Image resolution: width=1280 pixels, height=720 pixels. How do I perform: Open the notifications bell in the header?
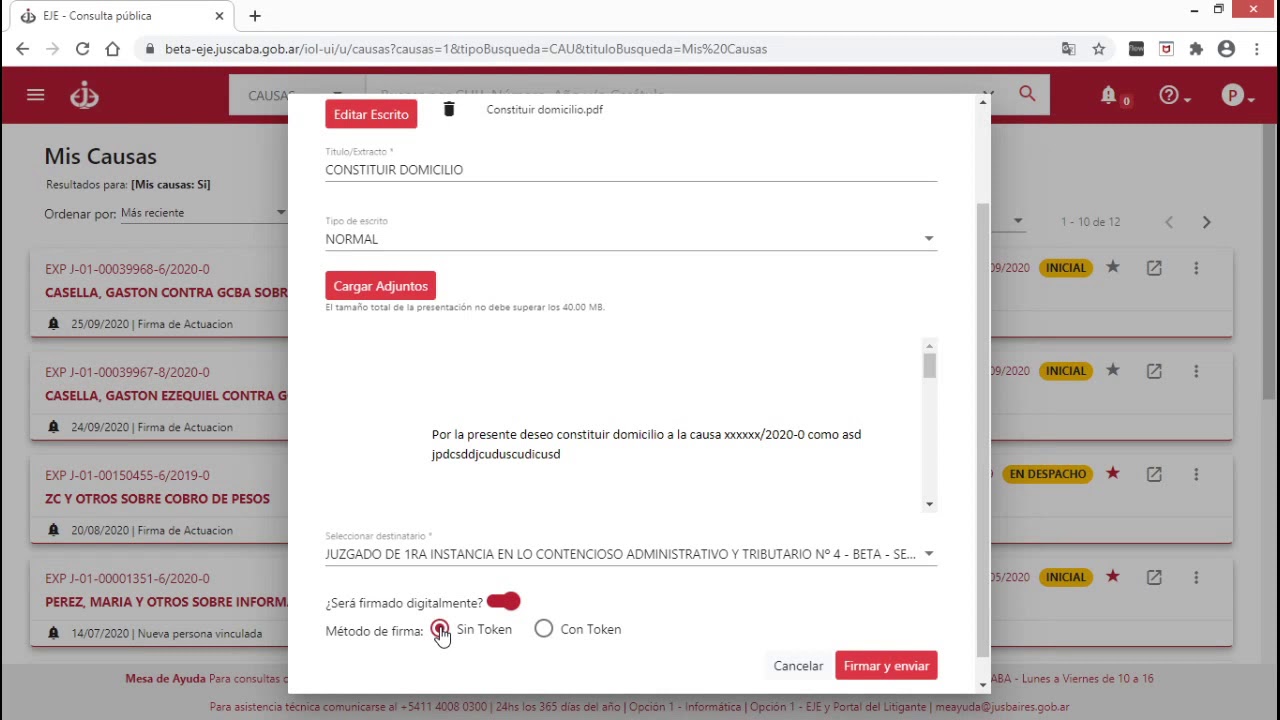[1108, 95]
